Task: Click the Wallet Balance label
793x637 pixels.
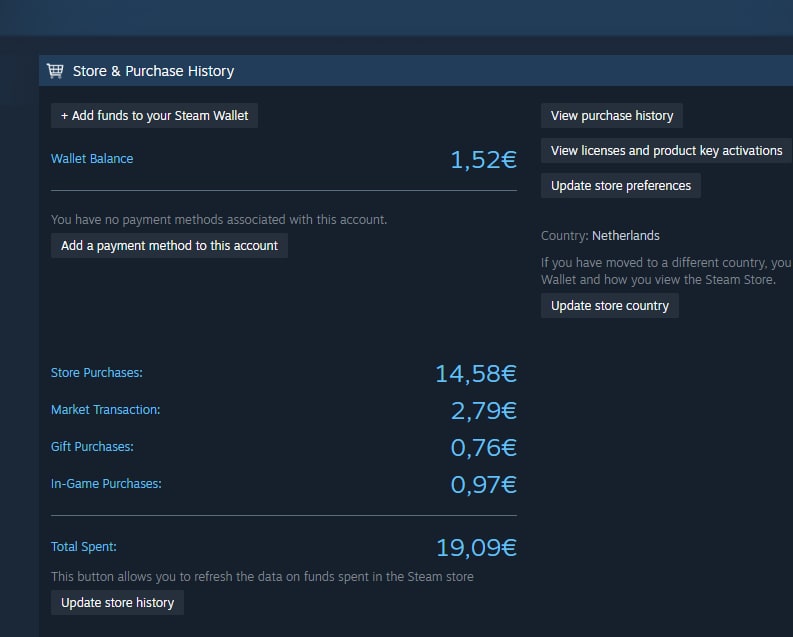Action: 92,159
